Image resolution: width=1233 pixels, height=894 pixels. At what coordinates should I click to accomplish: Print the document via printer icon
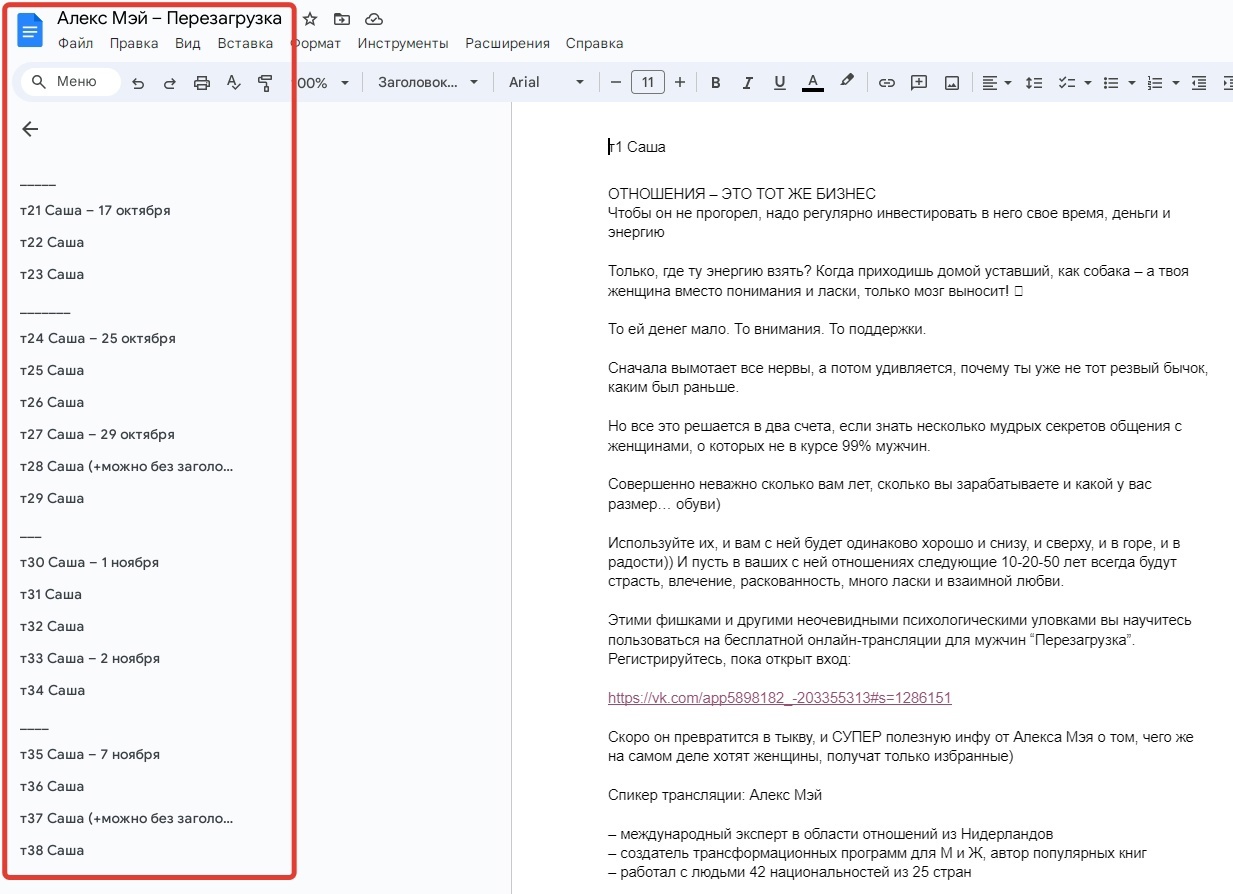(202, 83)
